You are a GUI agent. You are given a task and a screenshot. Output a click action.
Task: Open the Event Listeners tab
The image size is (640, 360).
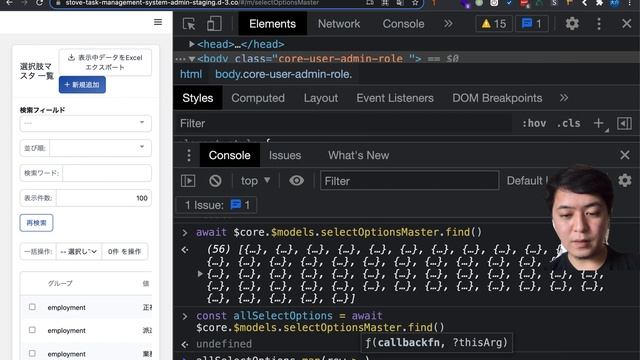coord(395,98)
